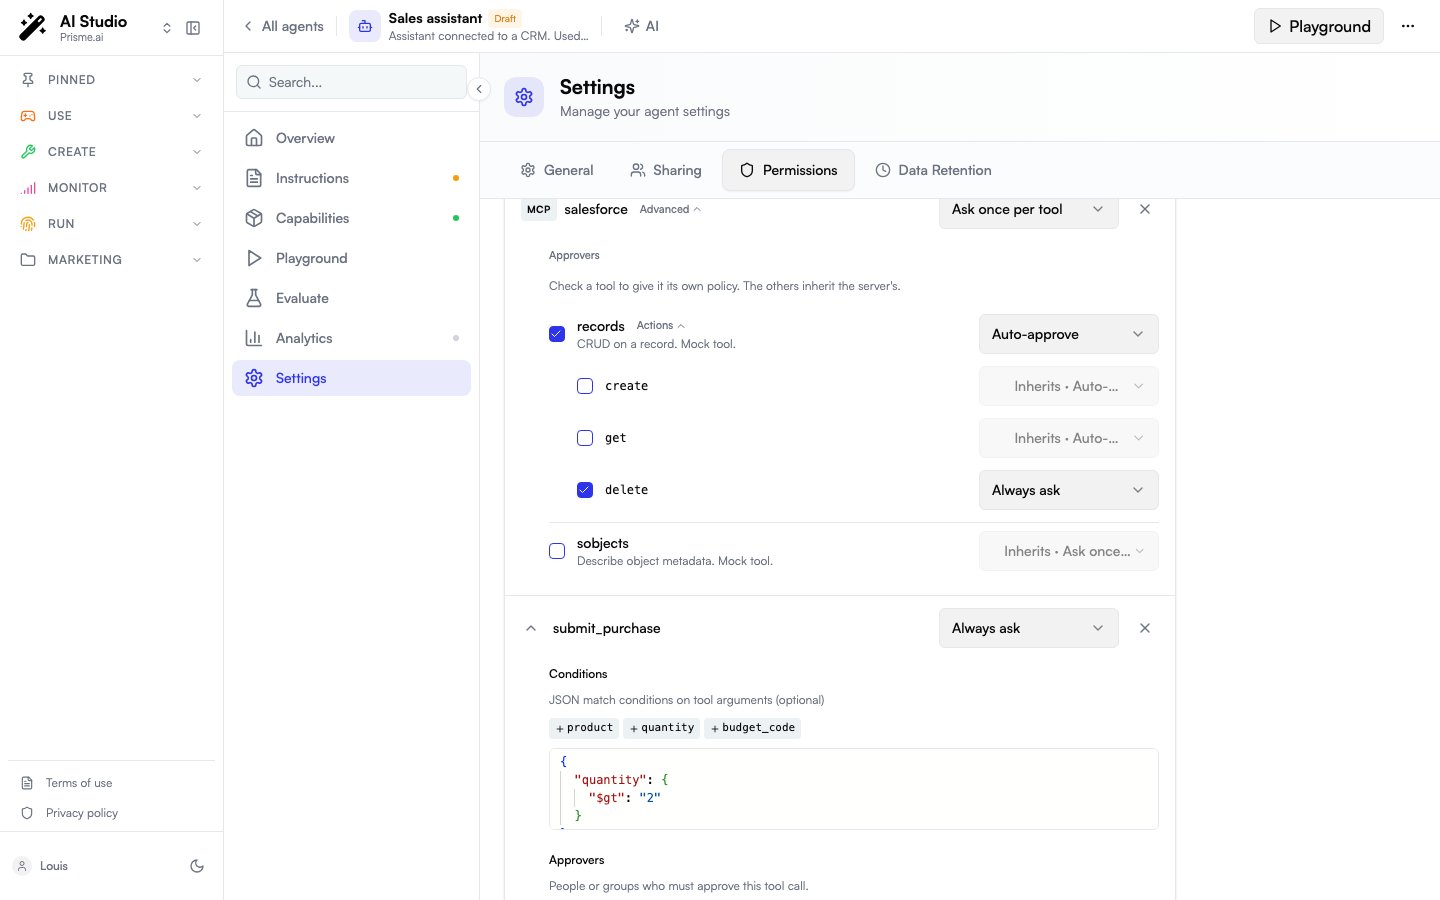Go back to All agents
This screenshot has height=900, width=1440.
284,26
